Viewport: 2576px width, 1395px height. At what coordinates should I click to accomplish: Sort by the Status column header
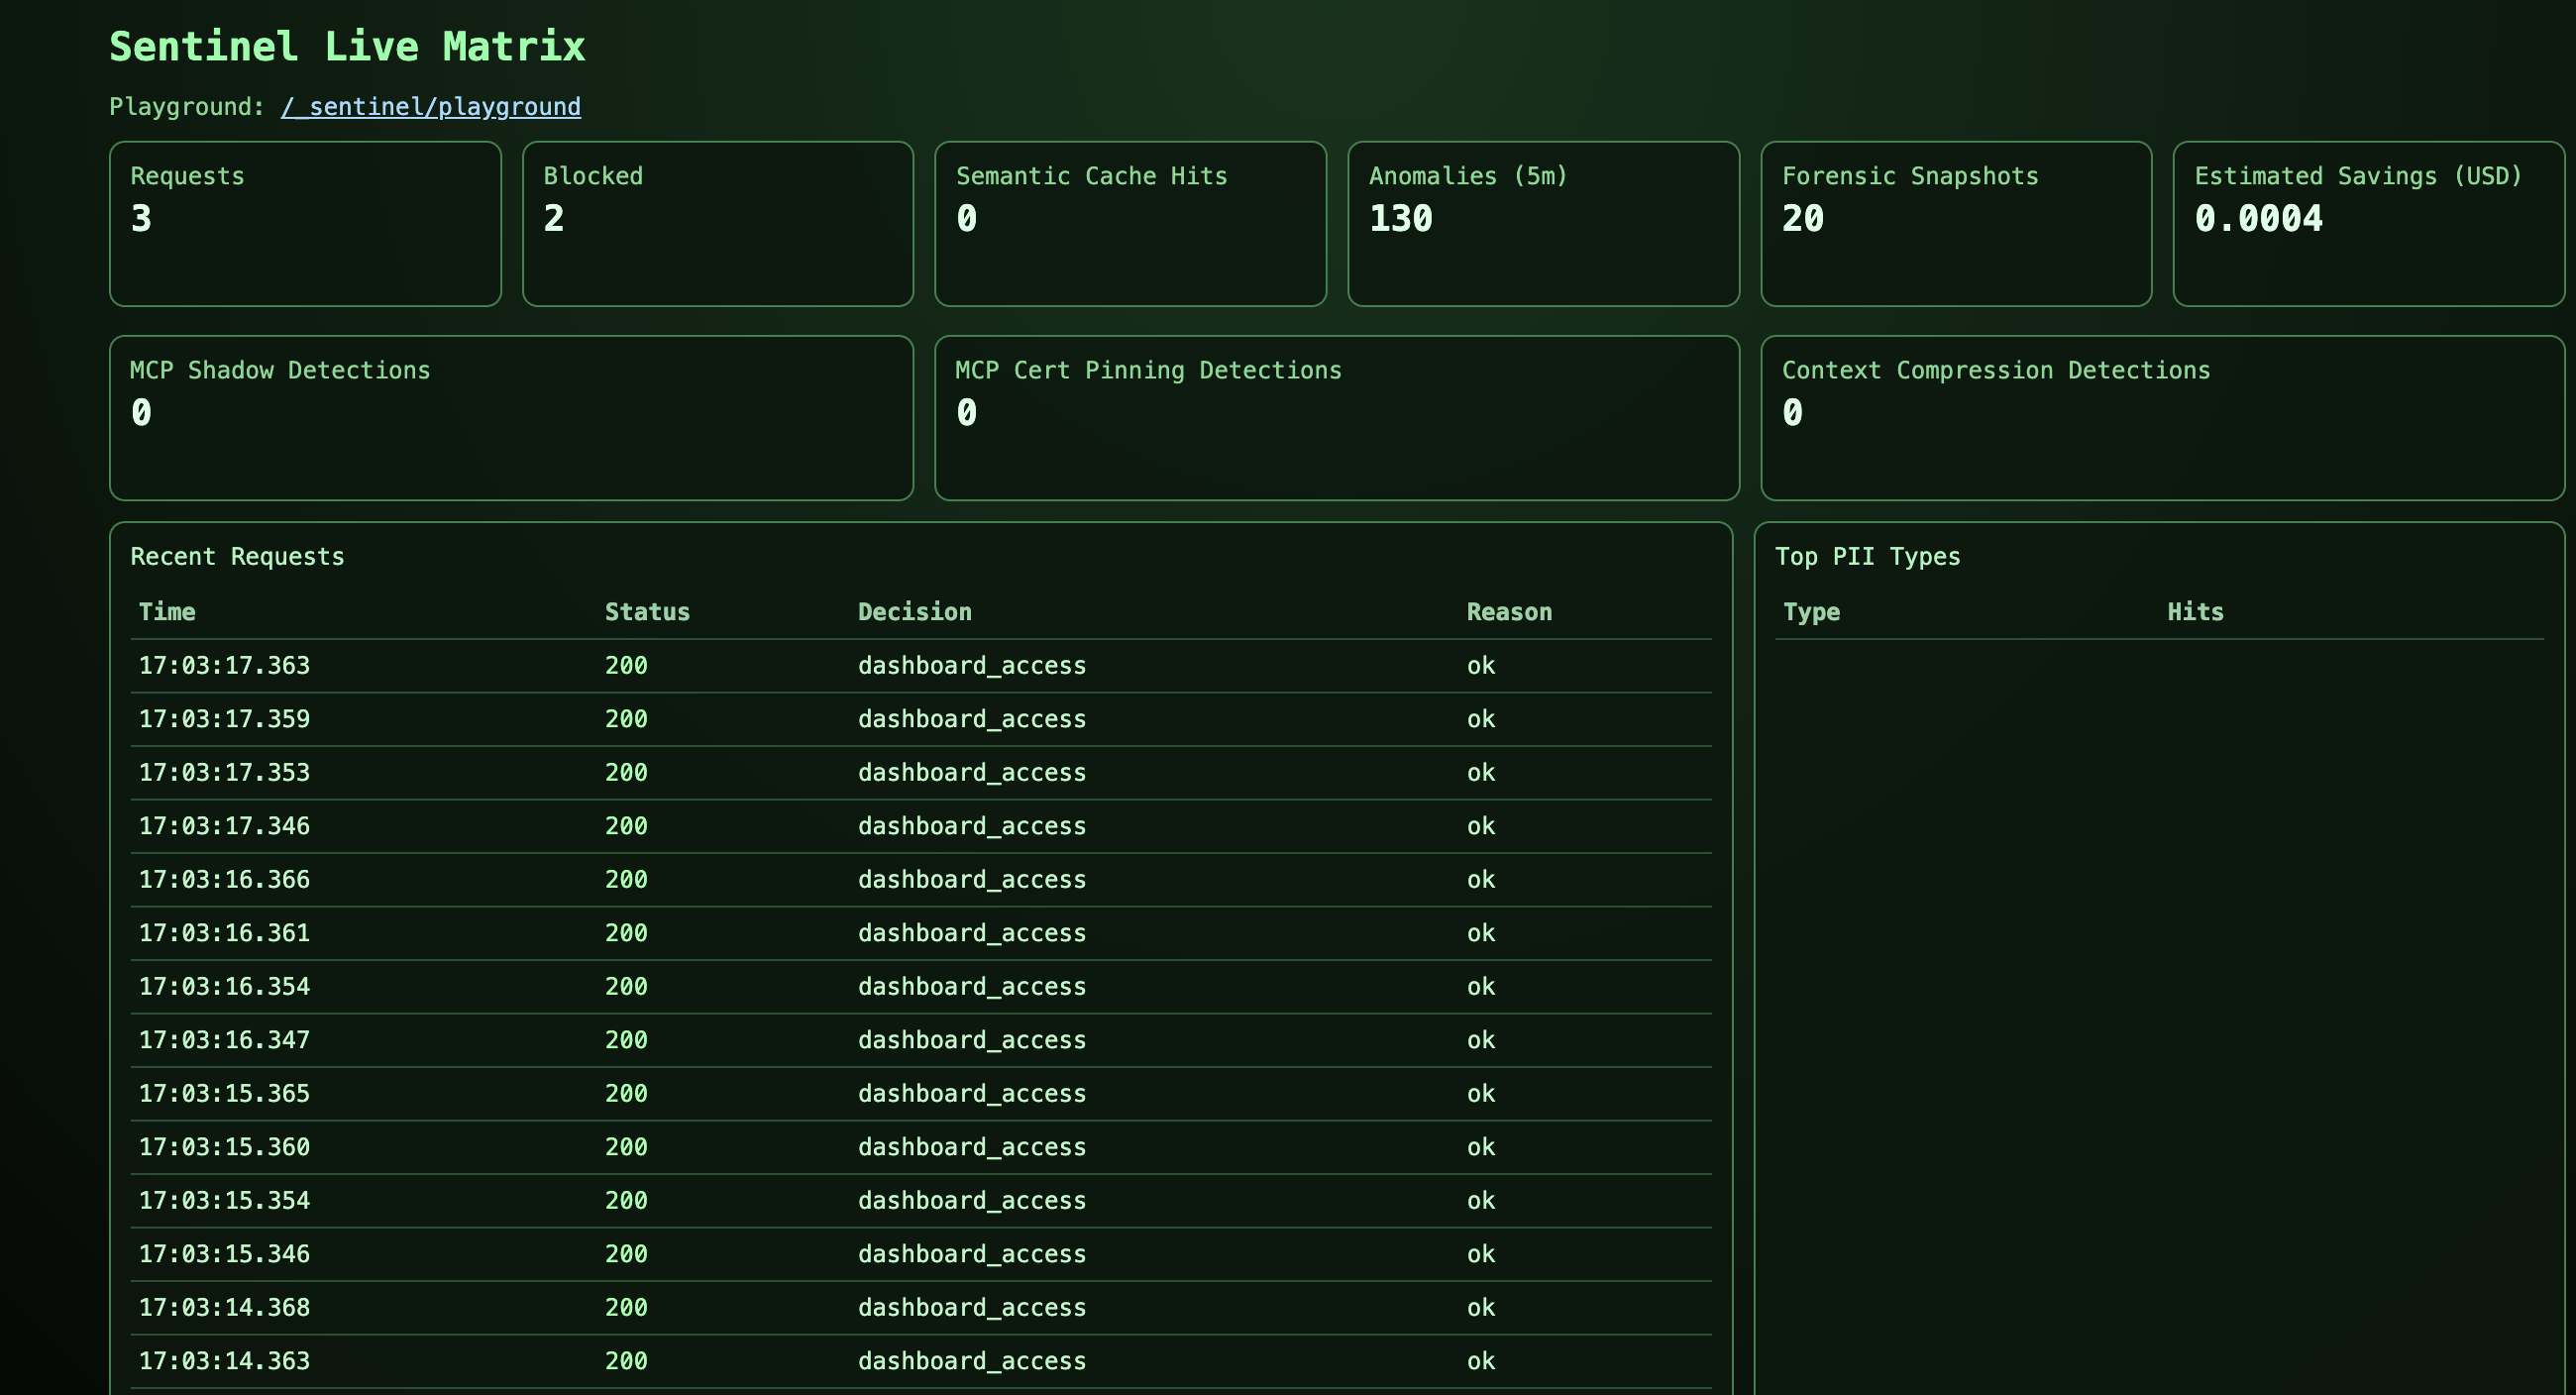click(x=647, y=611)
